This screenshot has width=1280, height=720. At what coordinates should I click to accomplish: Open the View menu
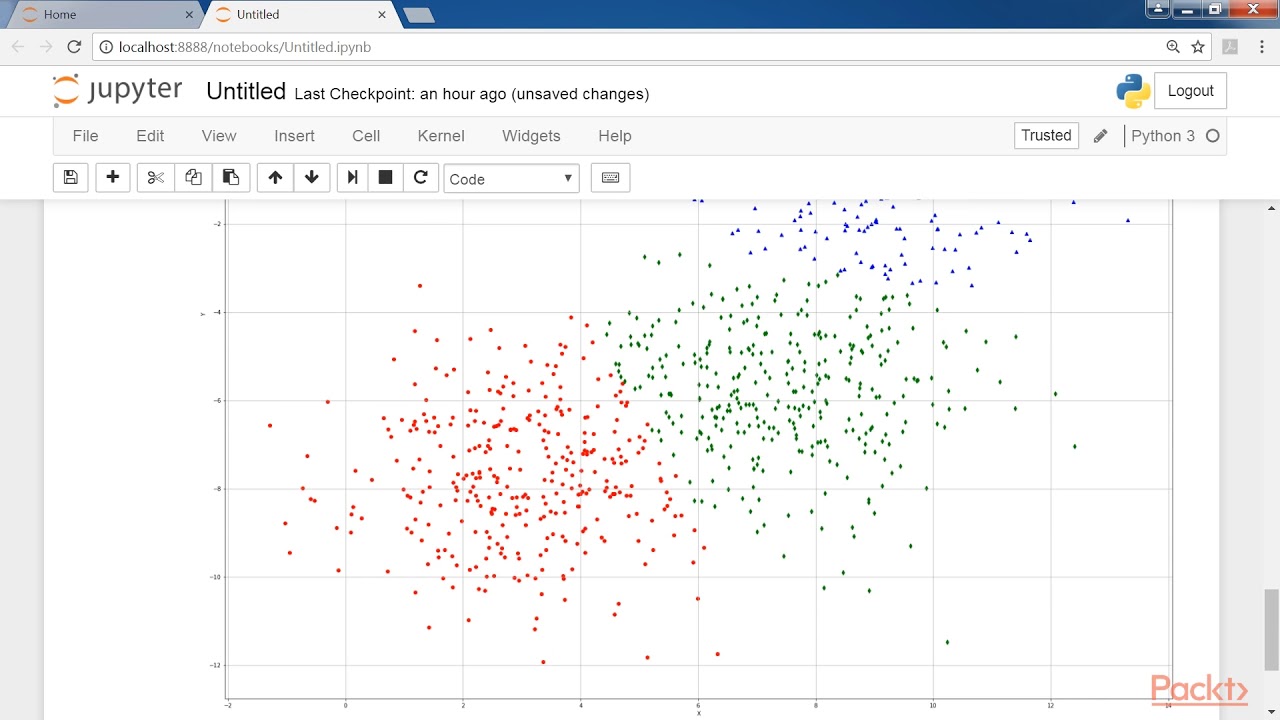pyautogui.click(x=219, y=136)
